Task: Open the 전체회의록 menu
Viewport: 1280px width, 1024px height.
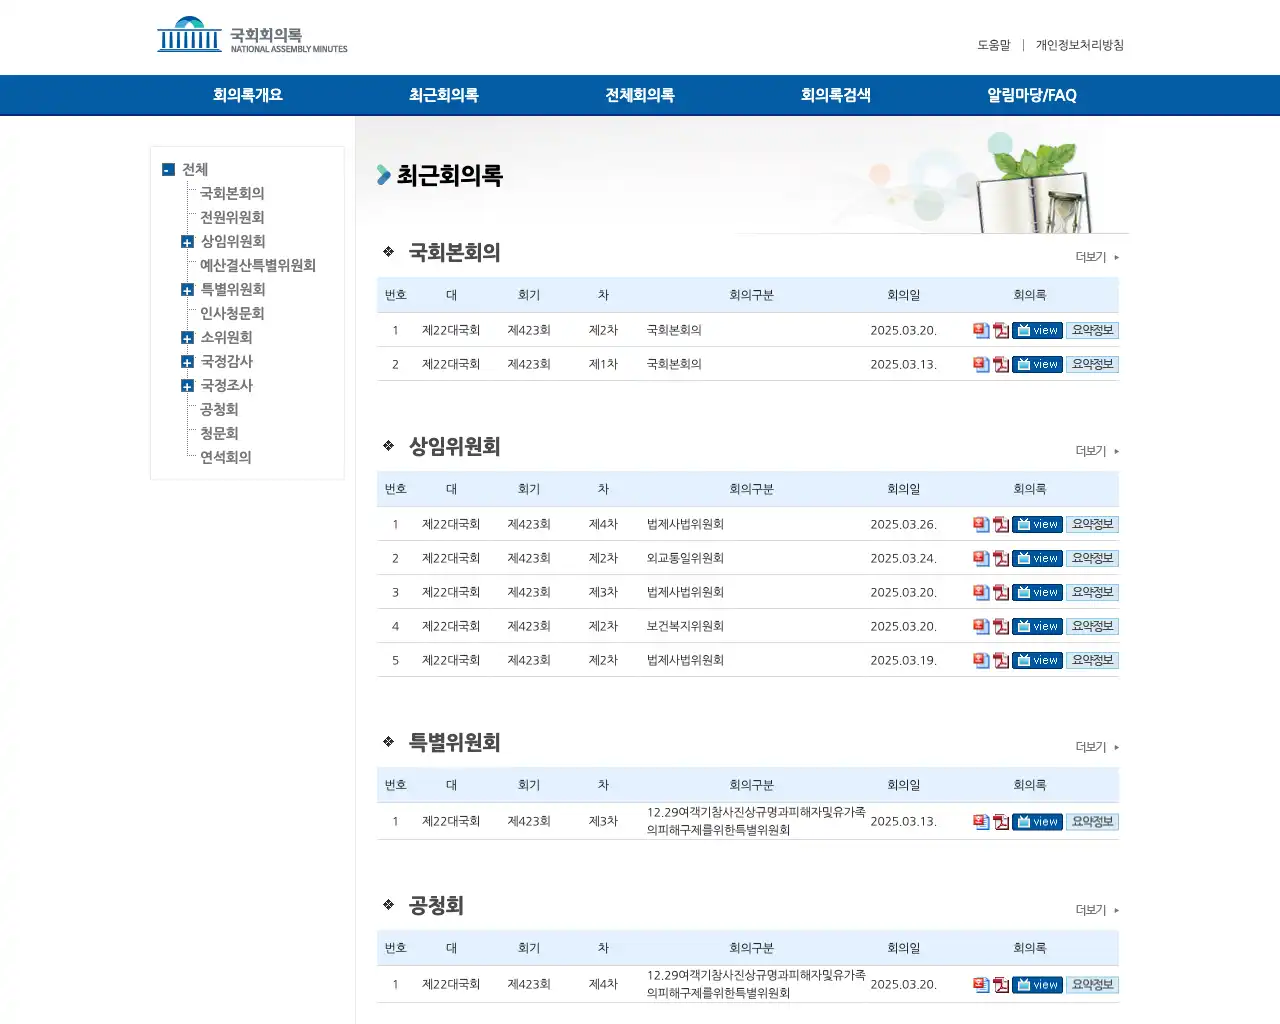Action: [639, 95]
